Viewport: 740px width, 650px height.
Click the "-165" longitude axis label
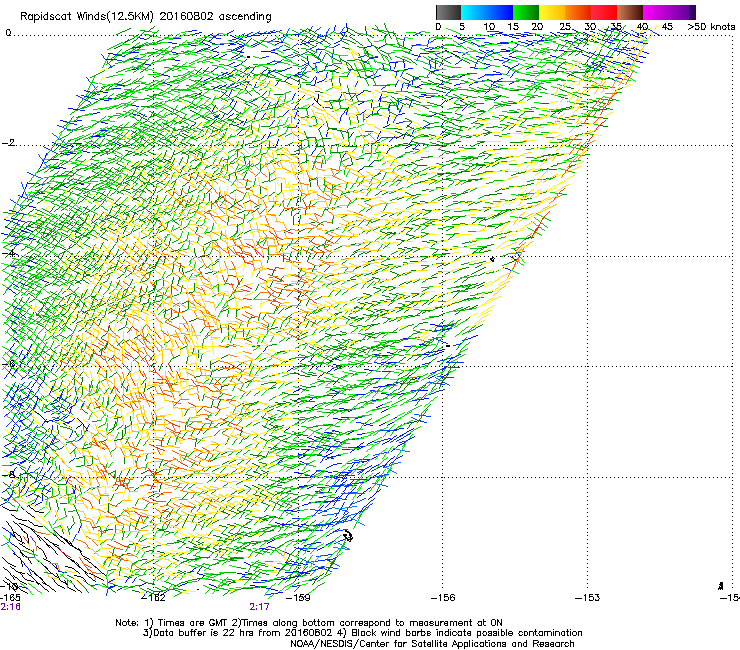pyautogui.click(x=10, y=598)
